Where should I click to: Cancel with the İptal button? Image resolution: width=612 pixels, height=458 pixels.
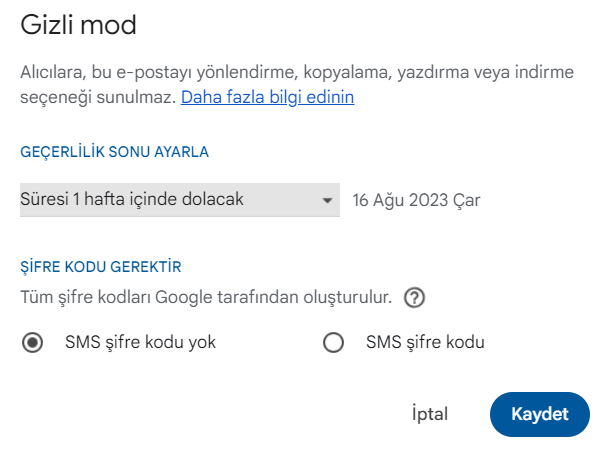[x=430, y=414]
